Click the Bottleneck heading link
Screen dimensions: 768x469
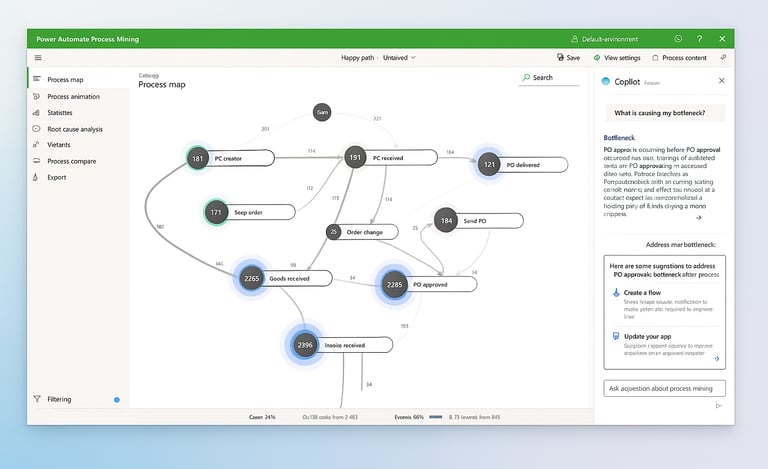click(619, 138)
